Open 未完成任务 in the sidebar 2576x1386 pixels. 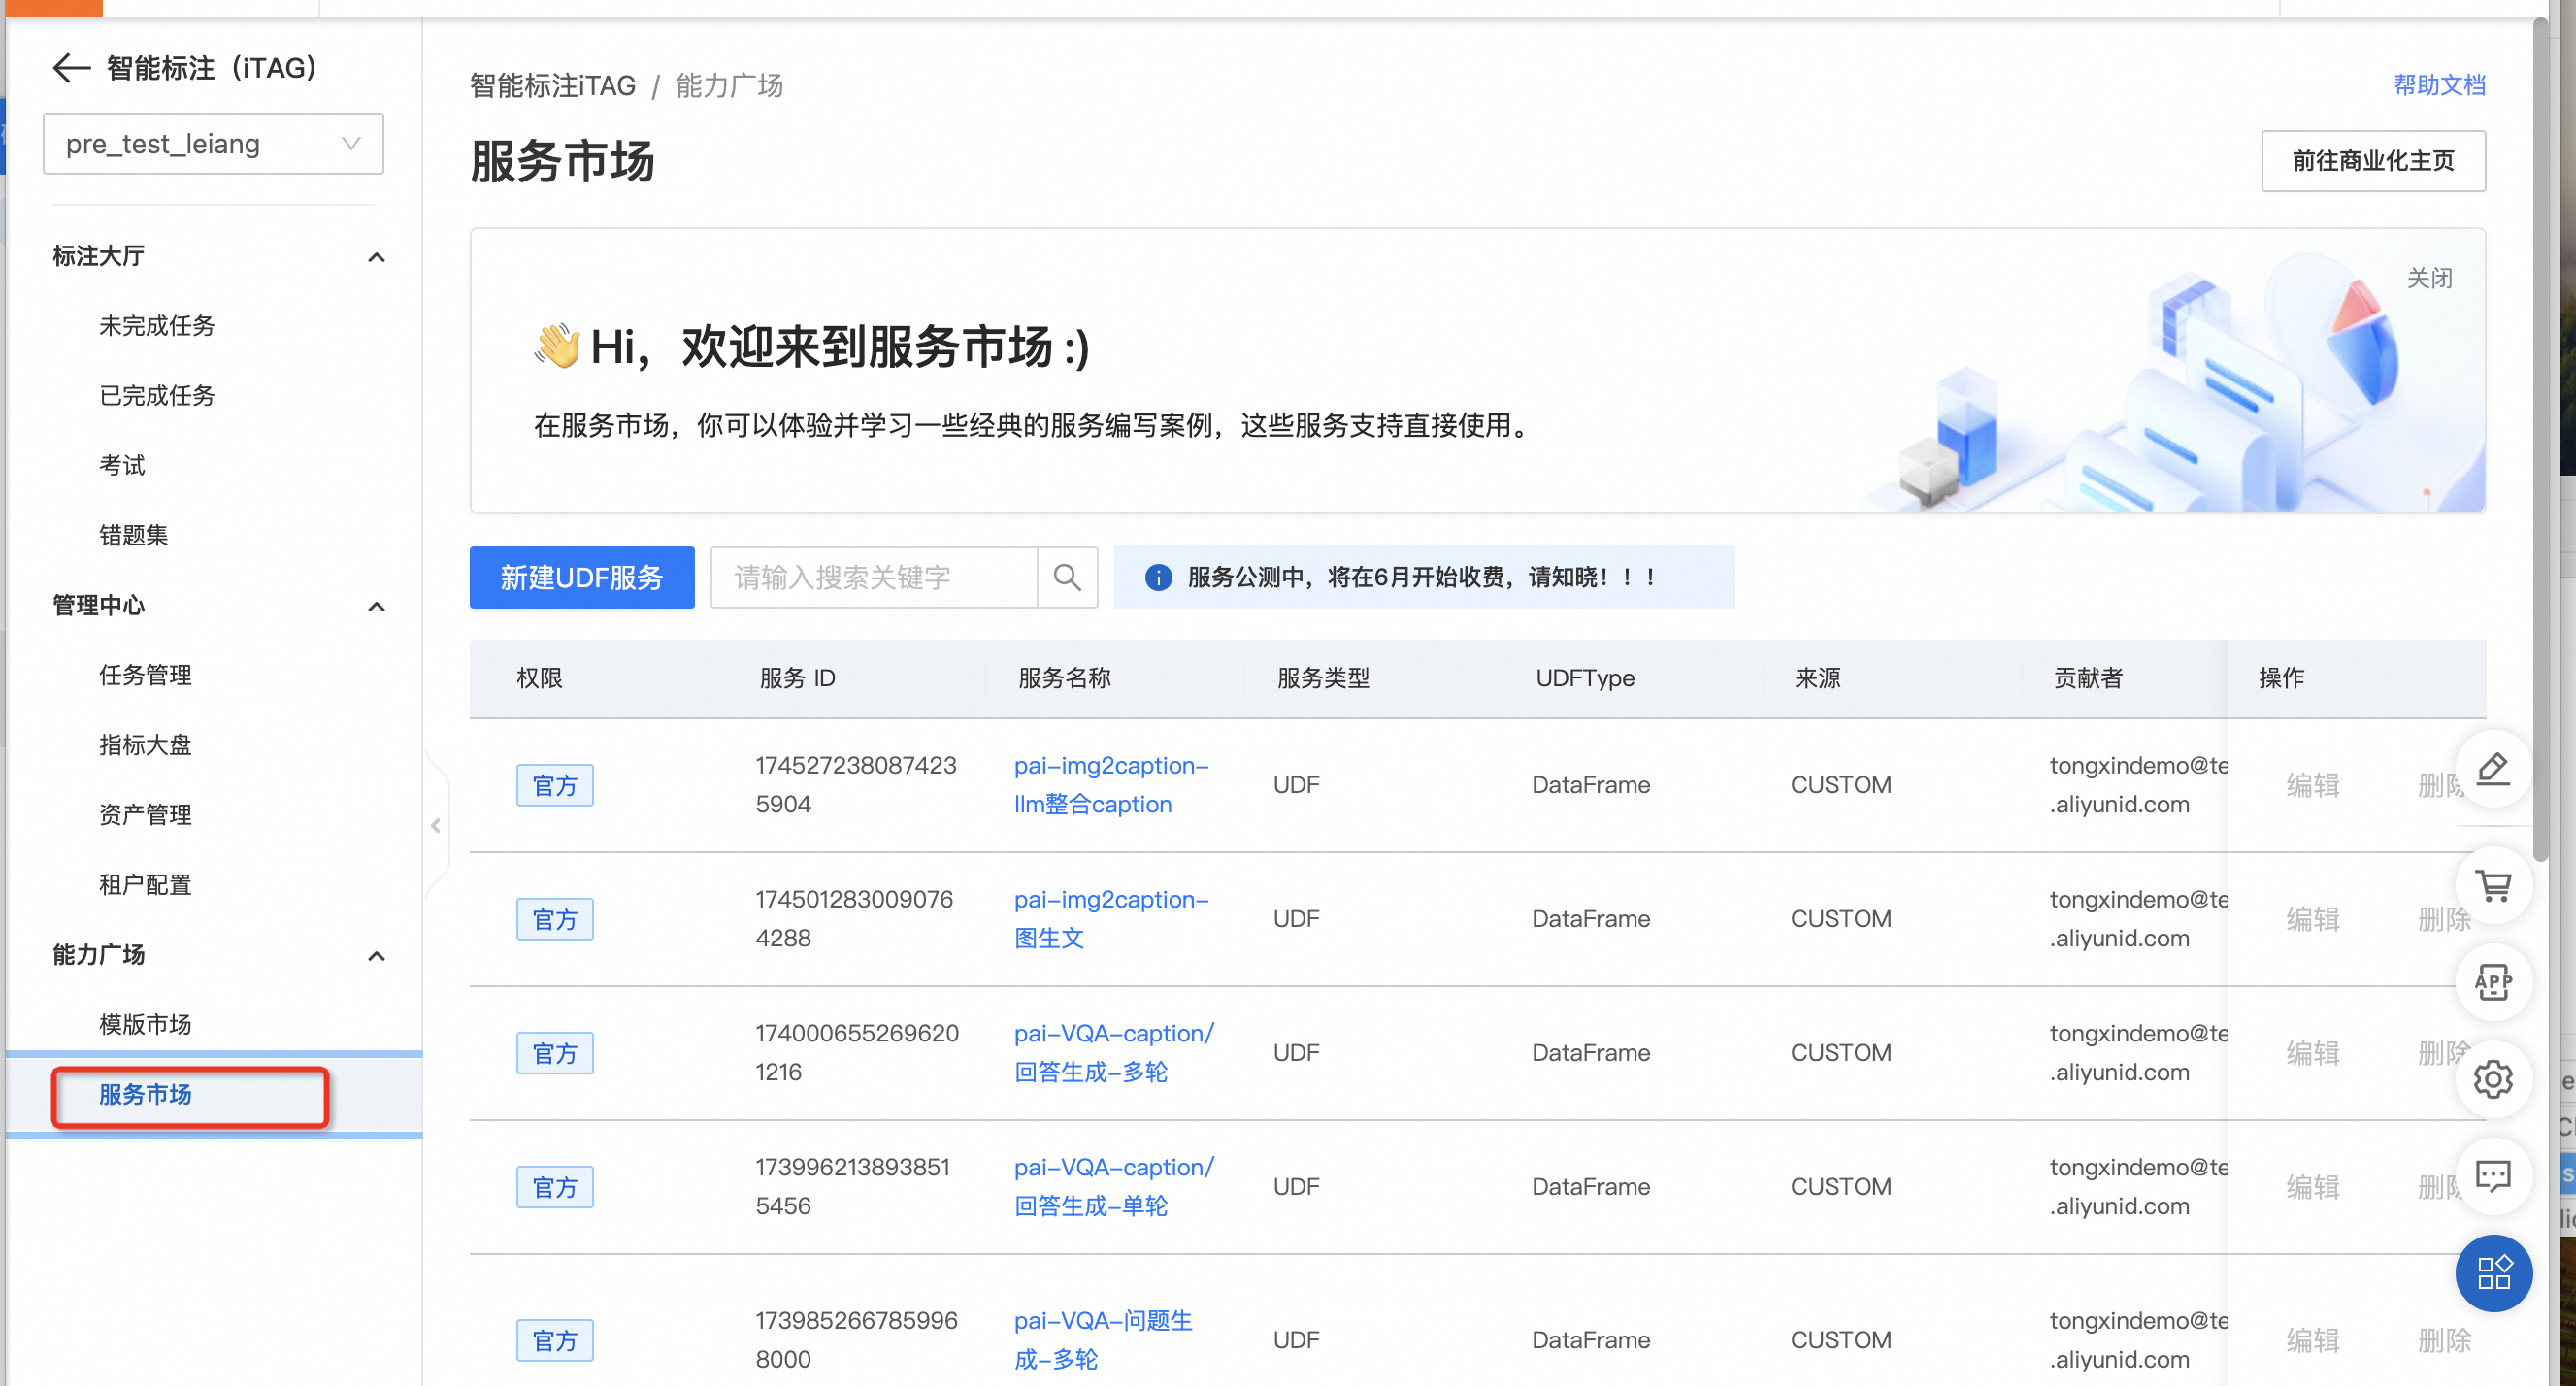click(157, 325)
